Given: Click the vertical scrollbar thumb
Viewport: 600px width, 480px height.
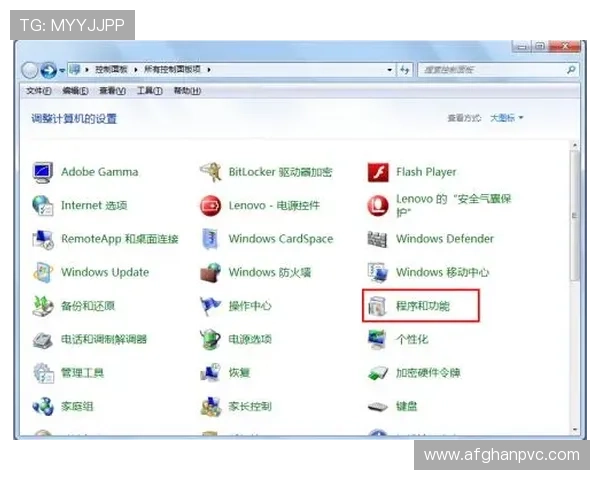Looking at the screenshot, I should coord(574,216).
